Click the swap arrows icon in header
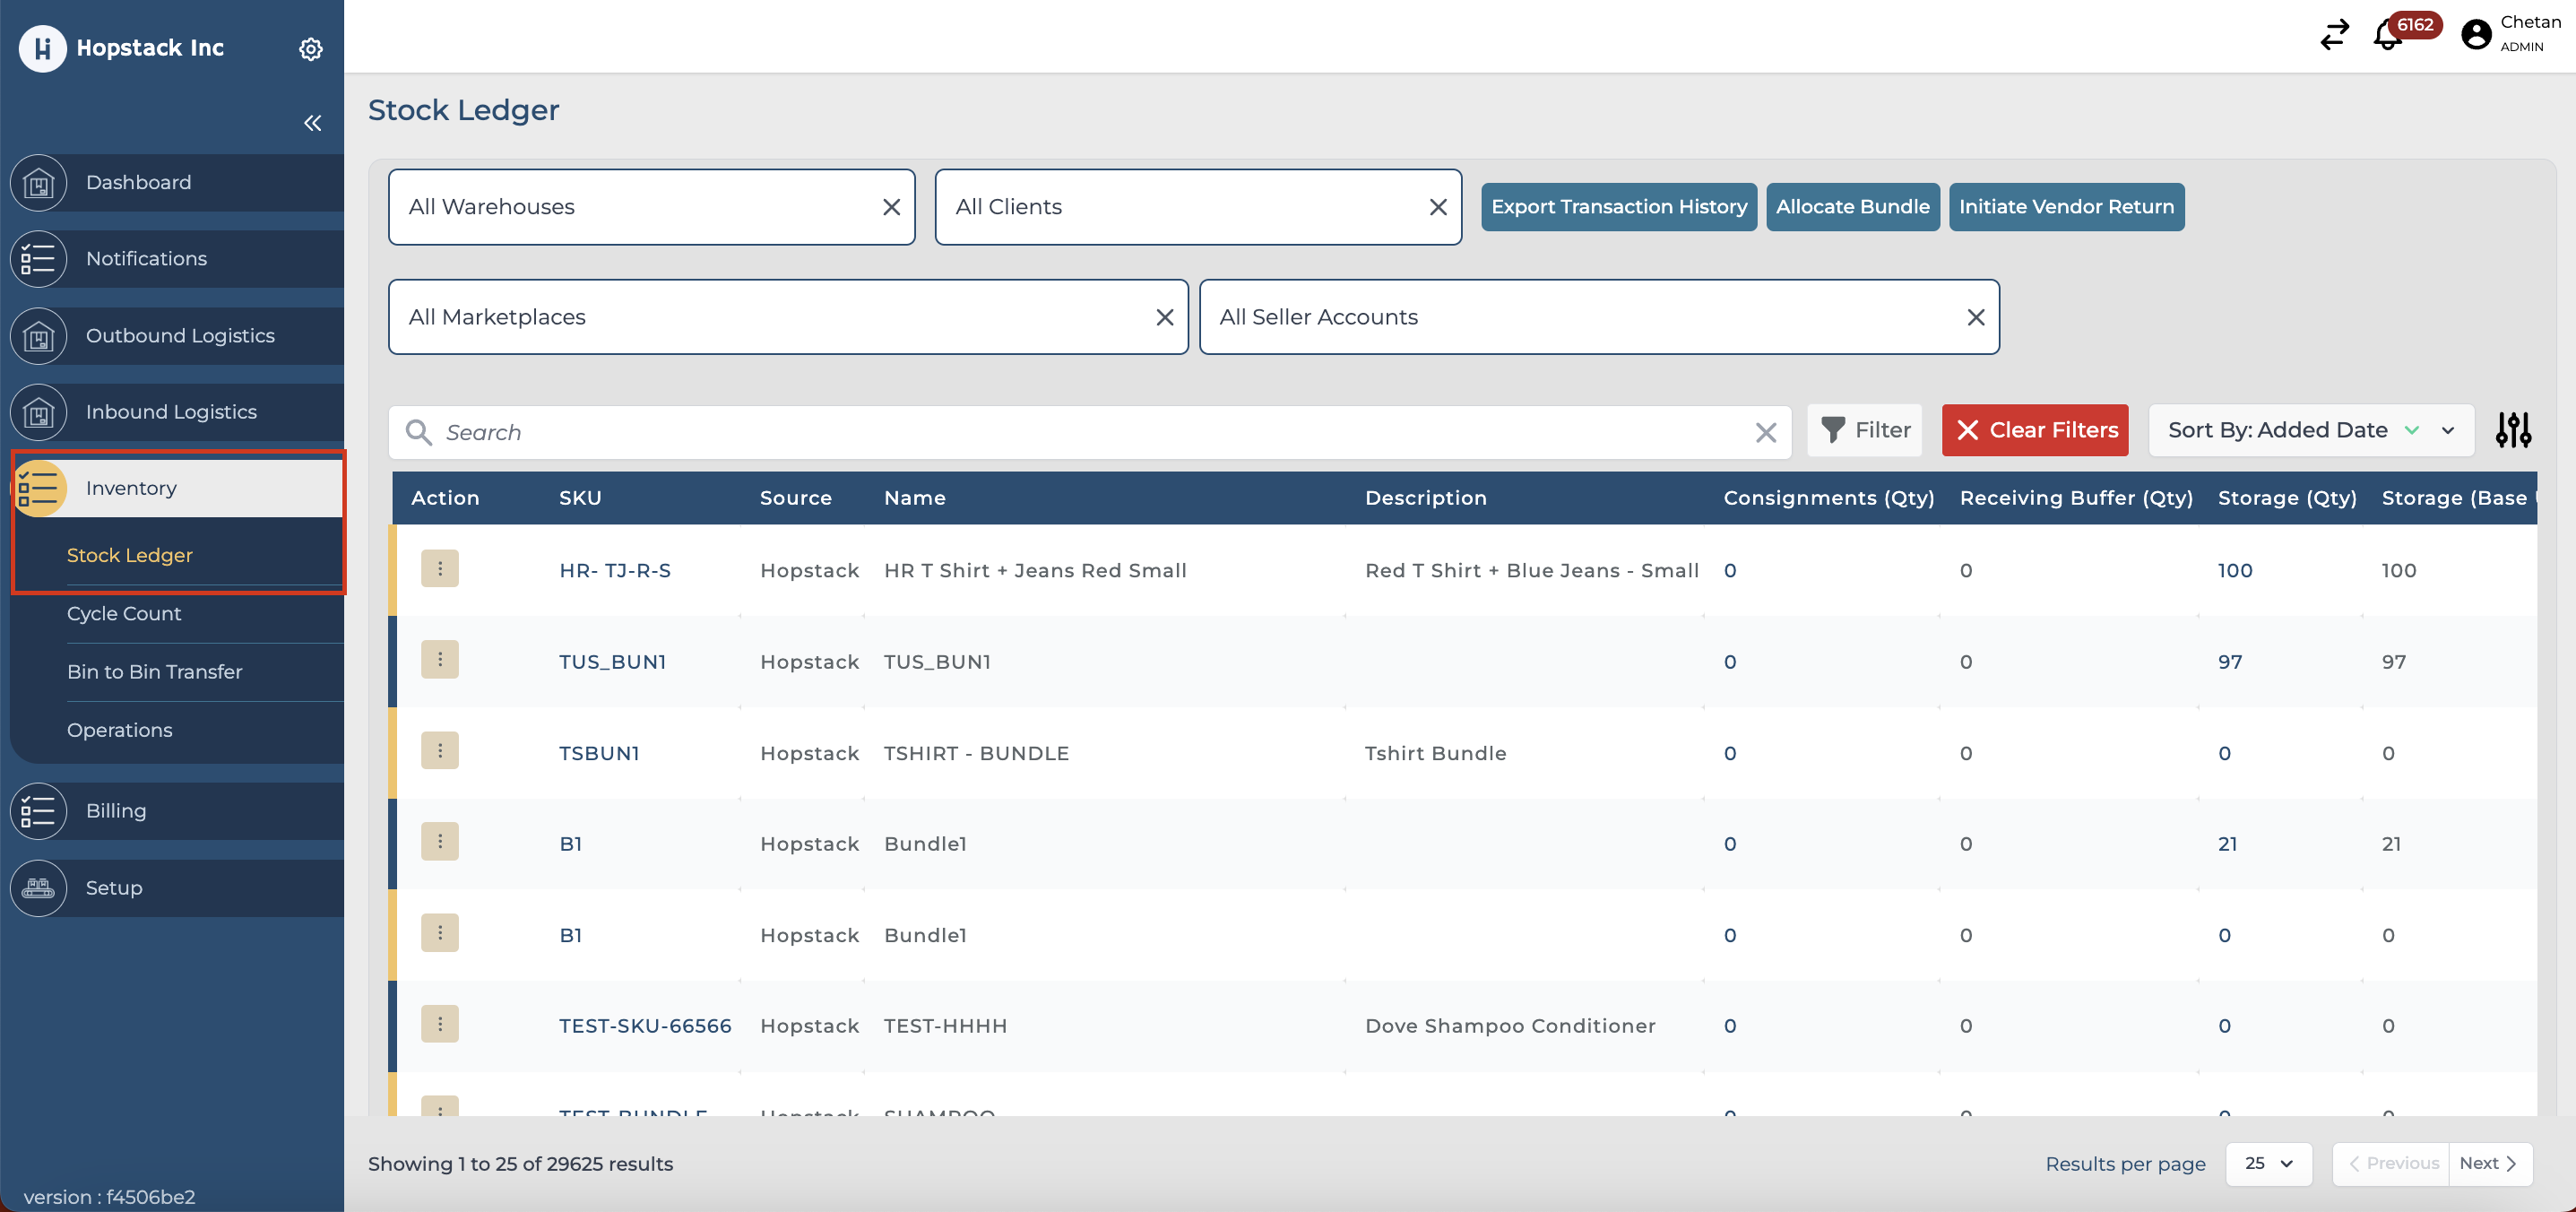 point(2334,36)
